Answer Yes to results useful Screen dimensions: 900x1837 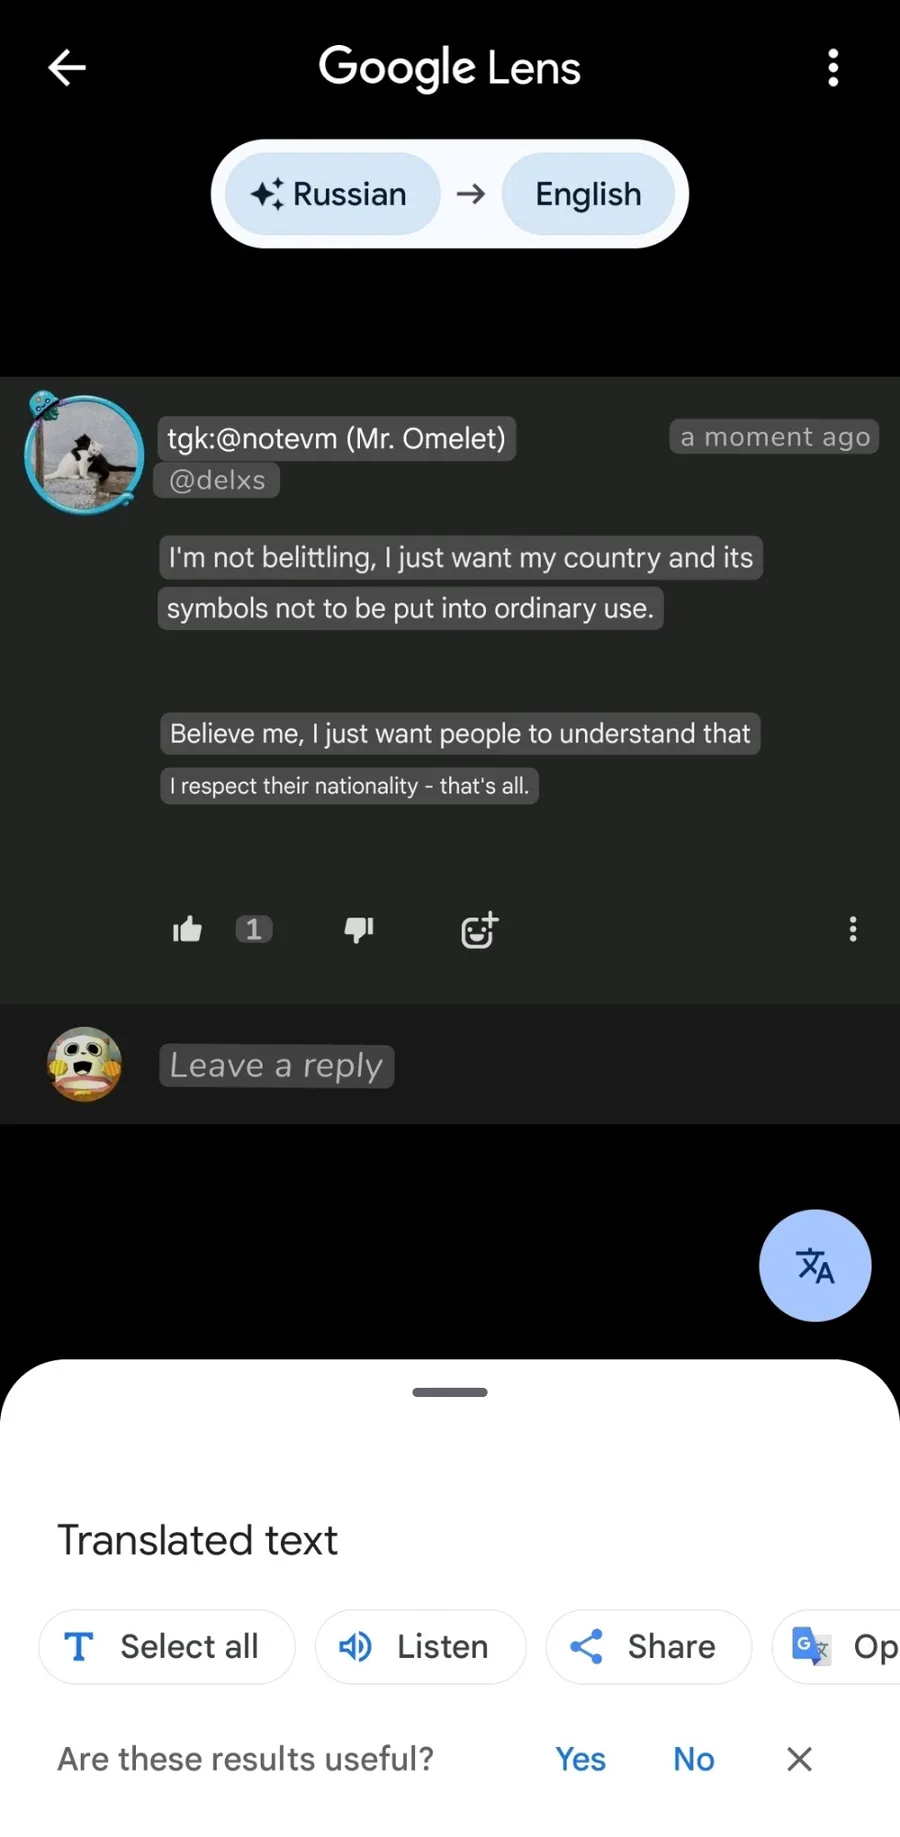click(x=580, y=1759)
